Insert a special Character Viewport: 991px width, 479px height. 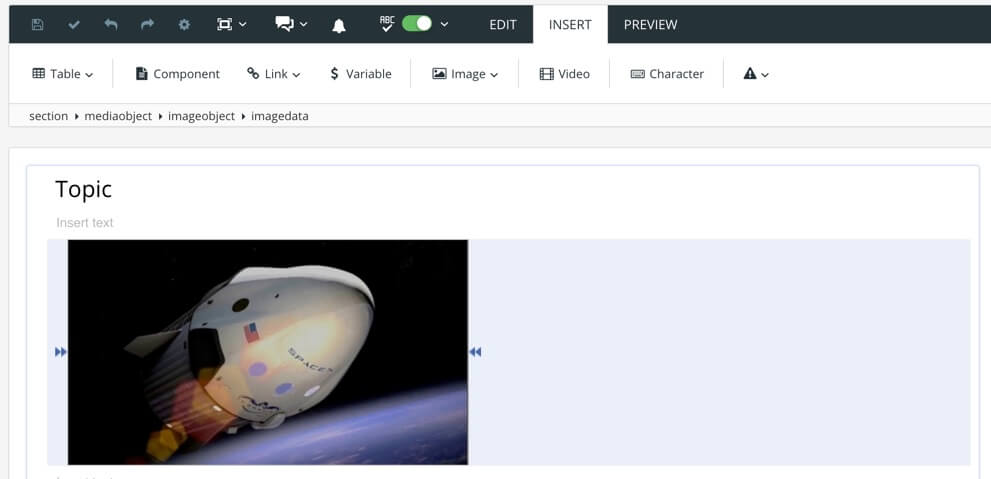[667, 74]
